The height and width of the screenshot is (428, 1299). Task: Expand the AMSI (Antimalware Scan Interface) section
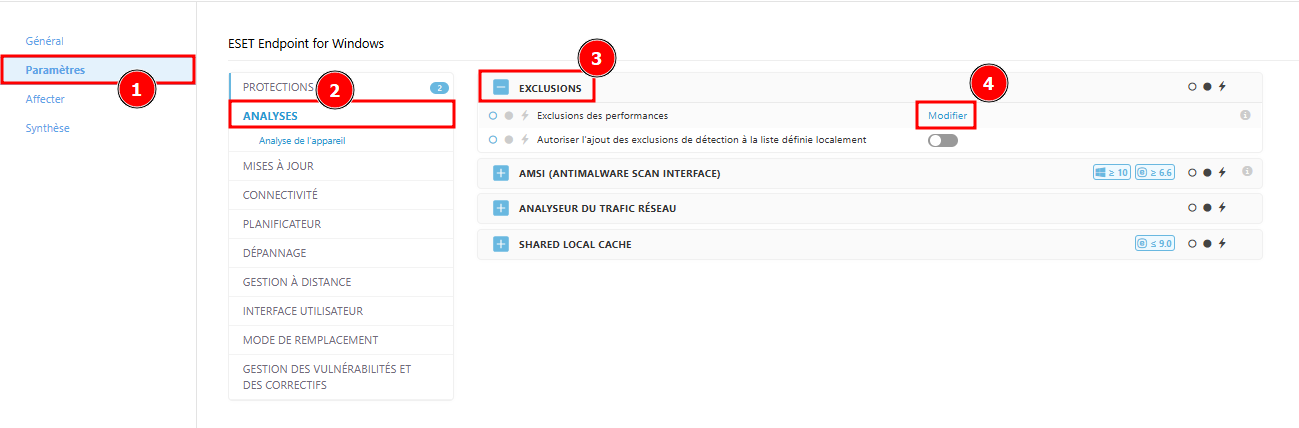[x=502, y=173]
